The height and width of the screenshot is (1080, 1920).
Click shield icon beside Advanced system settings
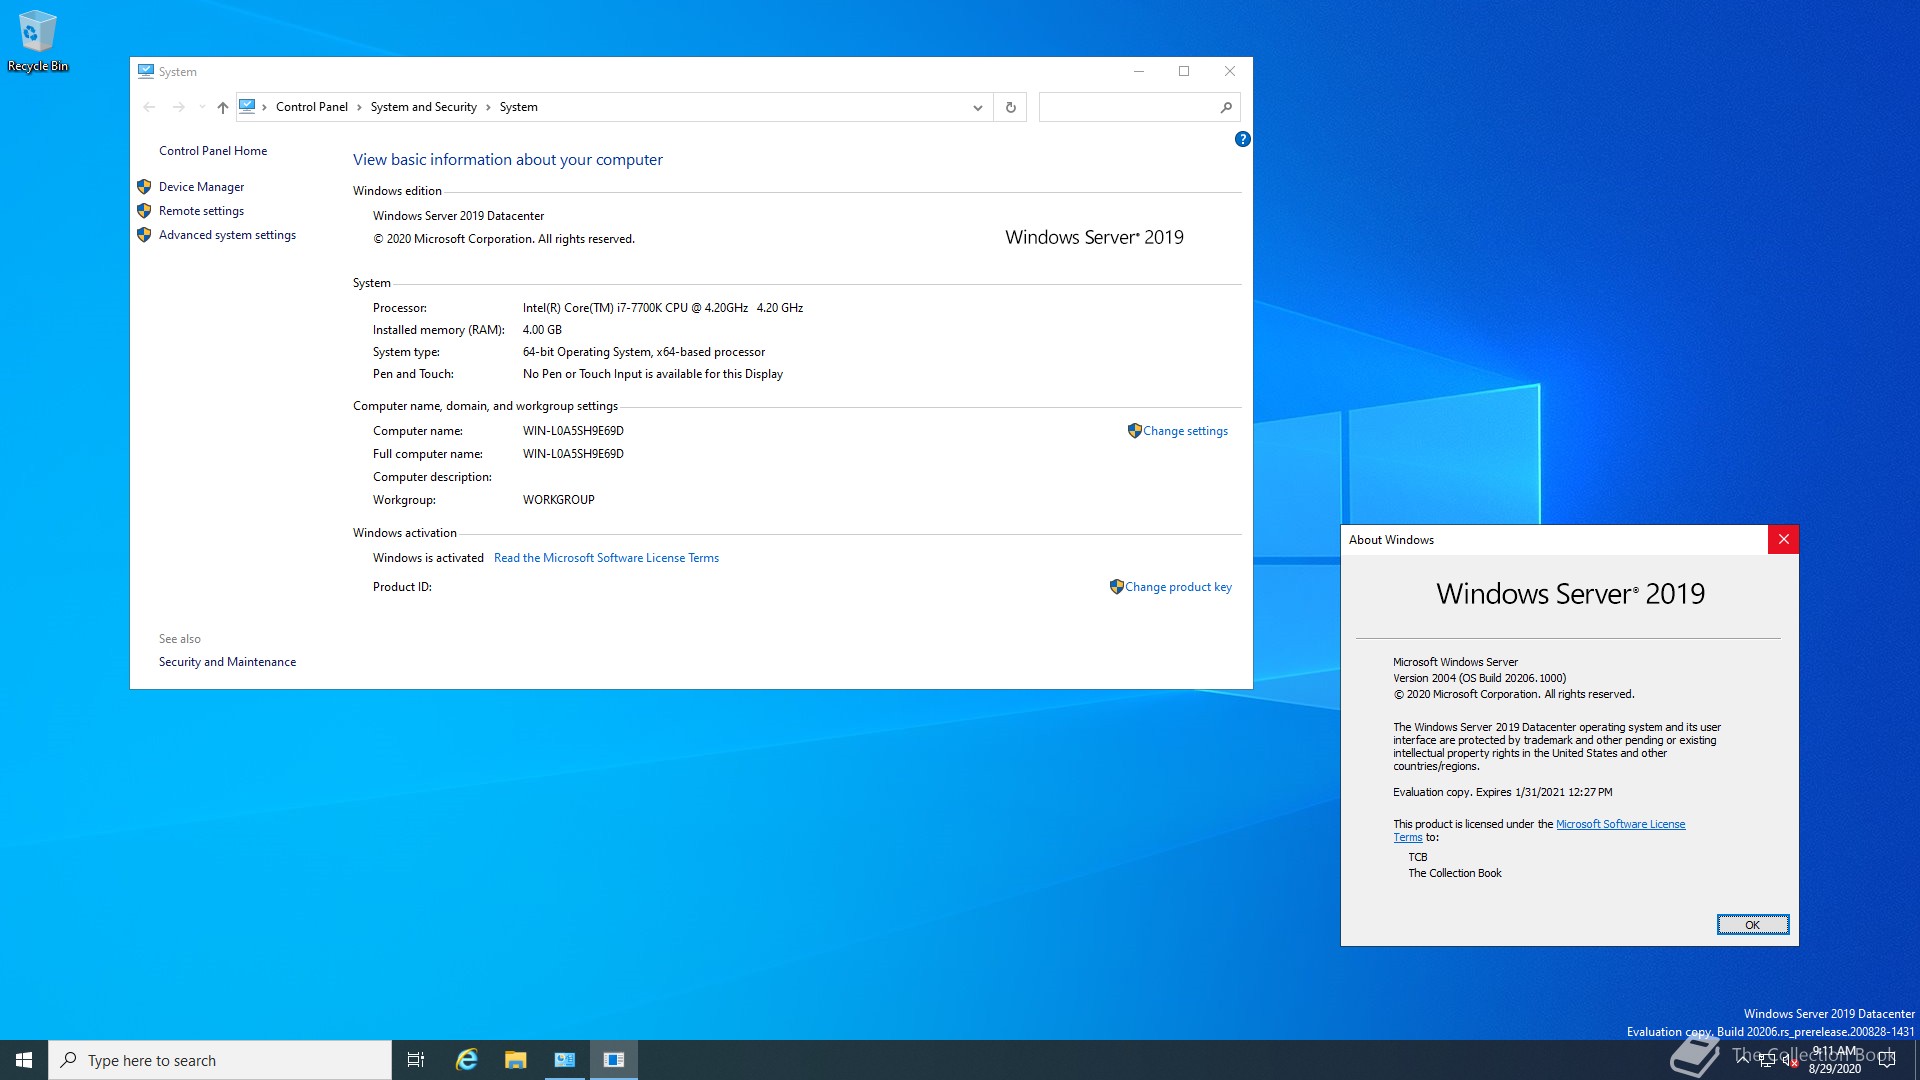(x=144, y=235)
